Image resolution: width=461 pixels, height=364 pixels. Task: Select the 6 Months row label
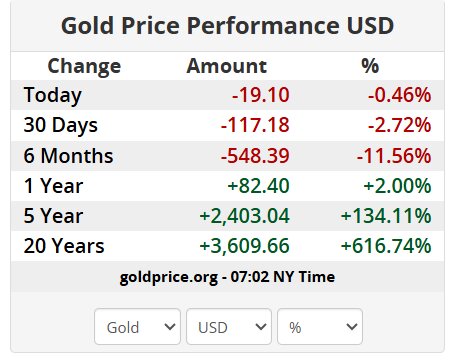pos(68,156)
